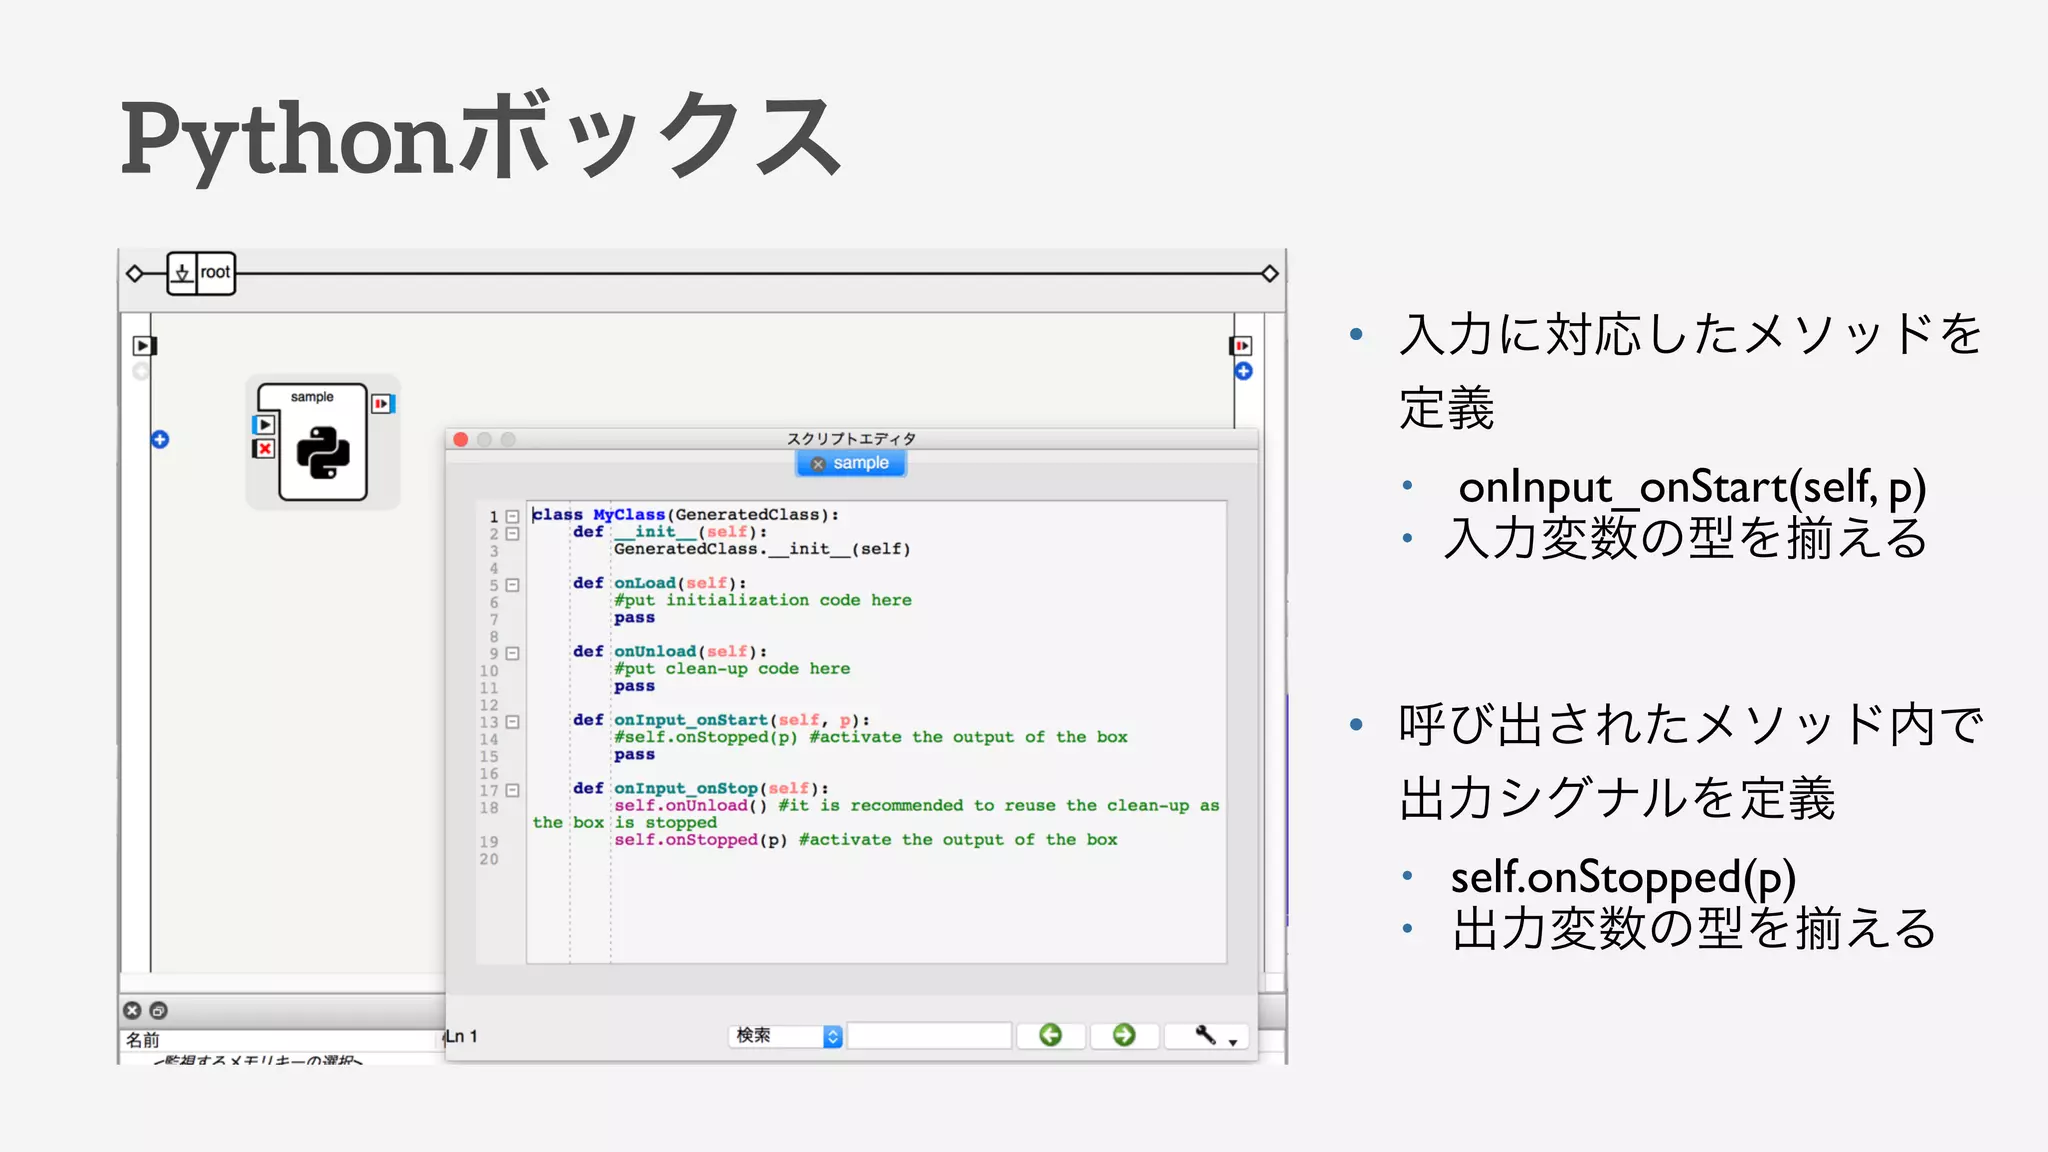Click the onInput_onStart(self, p) slide bullet
2048x1152 pixels.
(1692, 487)
